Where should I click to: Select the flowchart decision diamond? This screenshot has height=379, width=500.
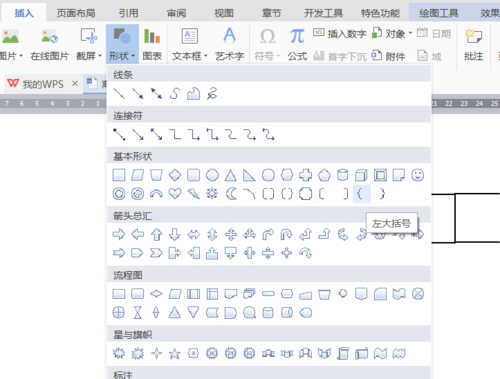coord(156,294)
